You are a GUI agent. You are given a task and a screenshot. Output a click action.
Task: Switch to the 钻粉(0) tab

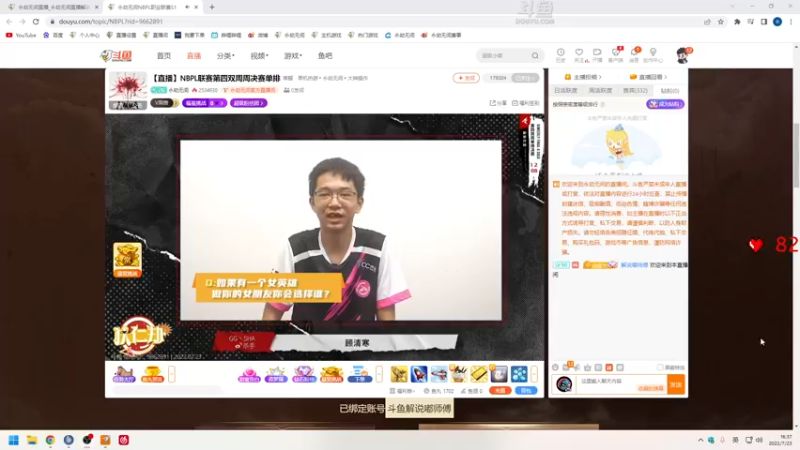tap(669, 90)
